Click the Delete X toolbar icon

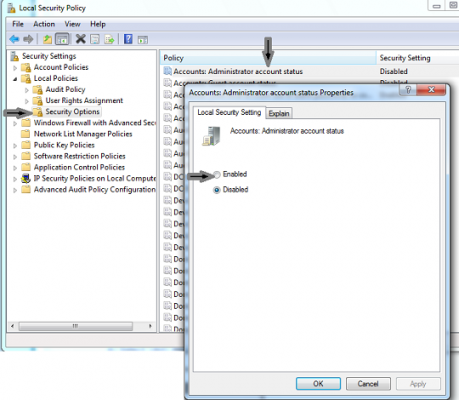point(80,39)
